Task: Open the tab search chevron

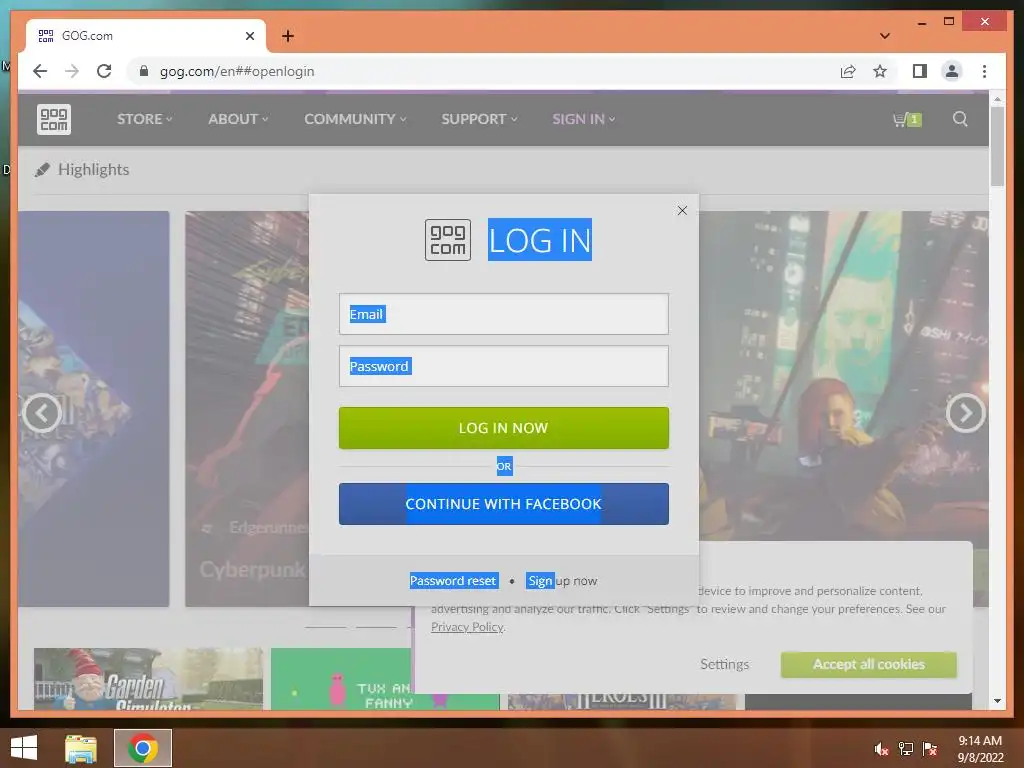Action: click(x=885, y=36)
